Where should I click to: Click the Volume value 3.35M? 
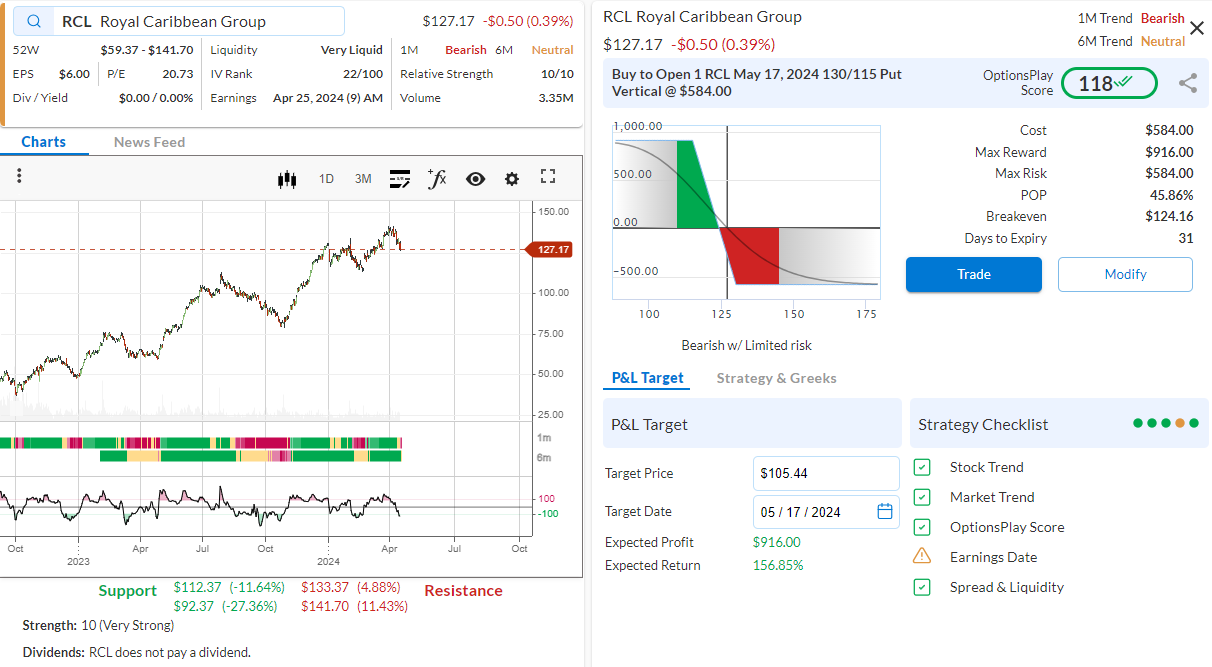tap(556, 98)
